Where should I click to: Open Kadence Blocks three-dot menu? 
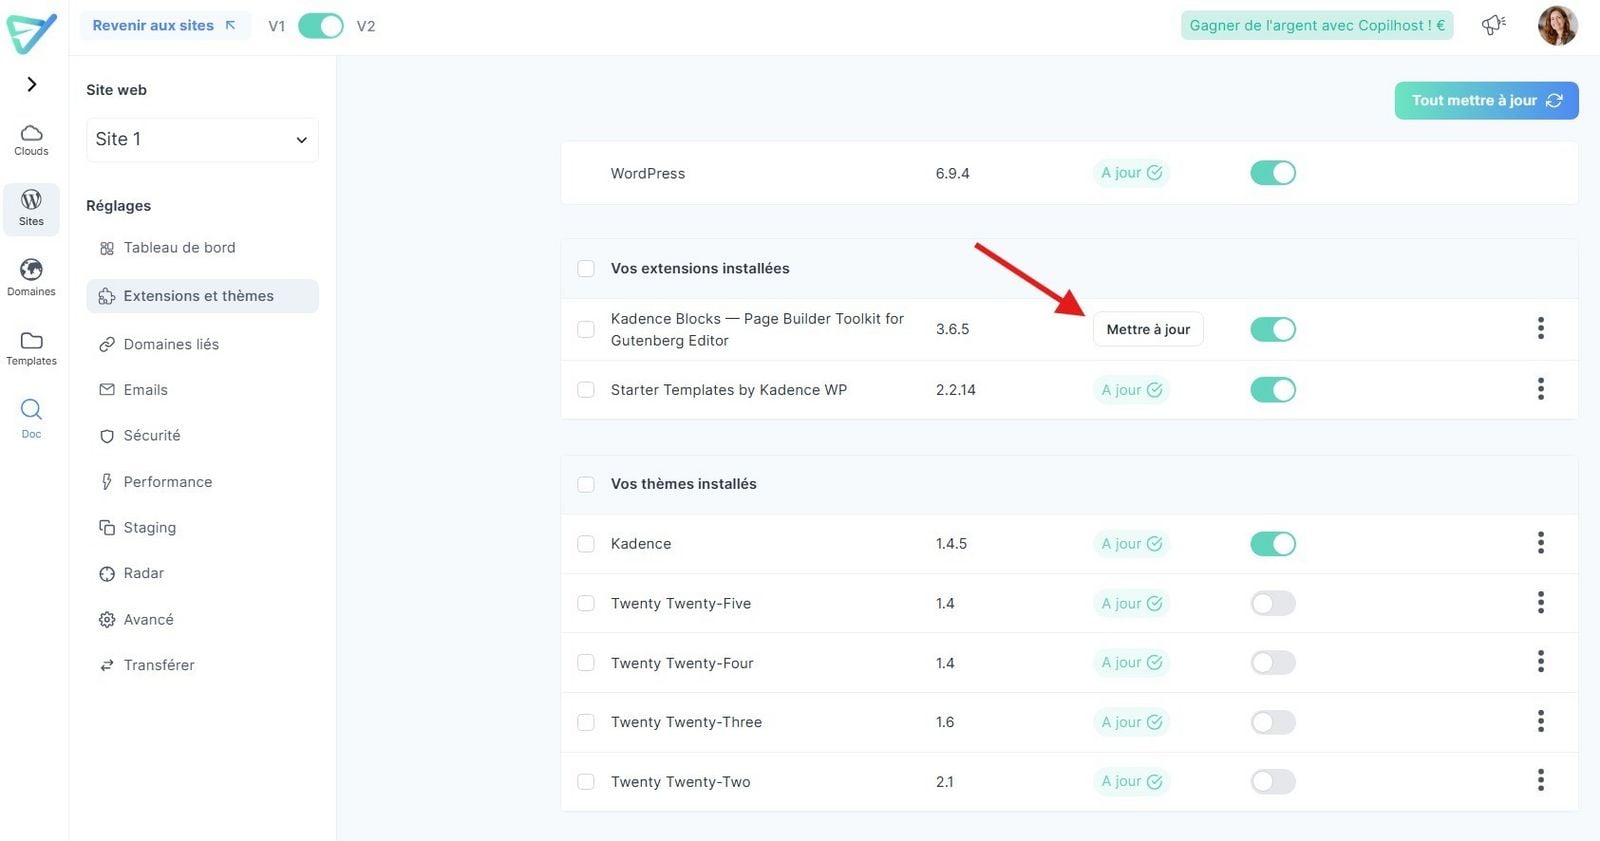point(1541,328)
